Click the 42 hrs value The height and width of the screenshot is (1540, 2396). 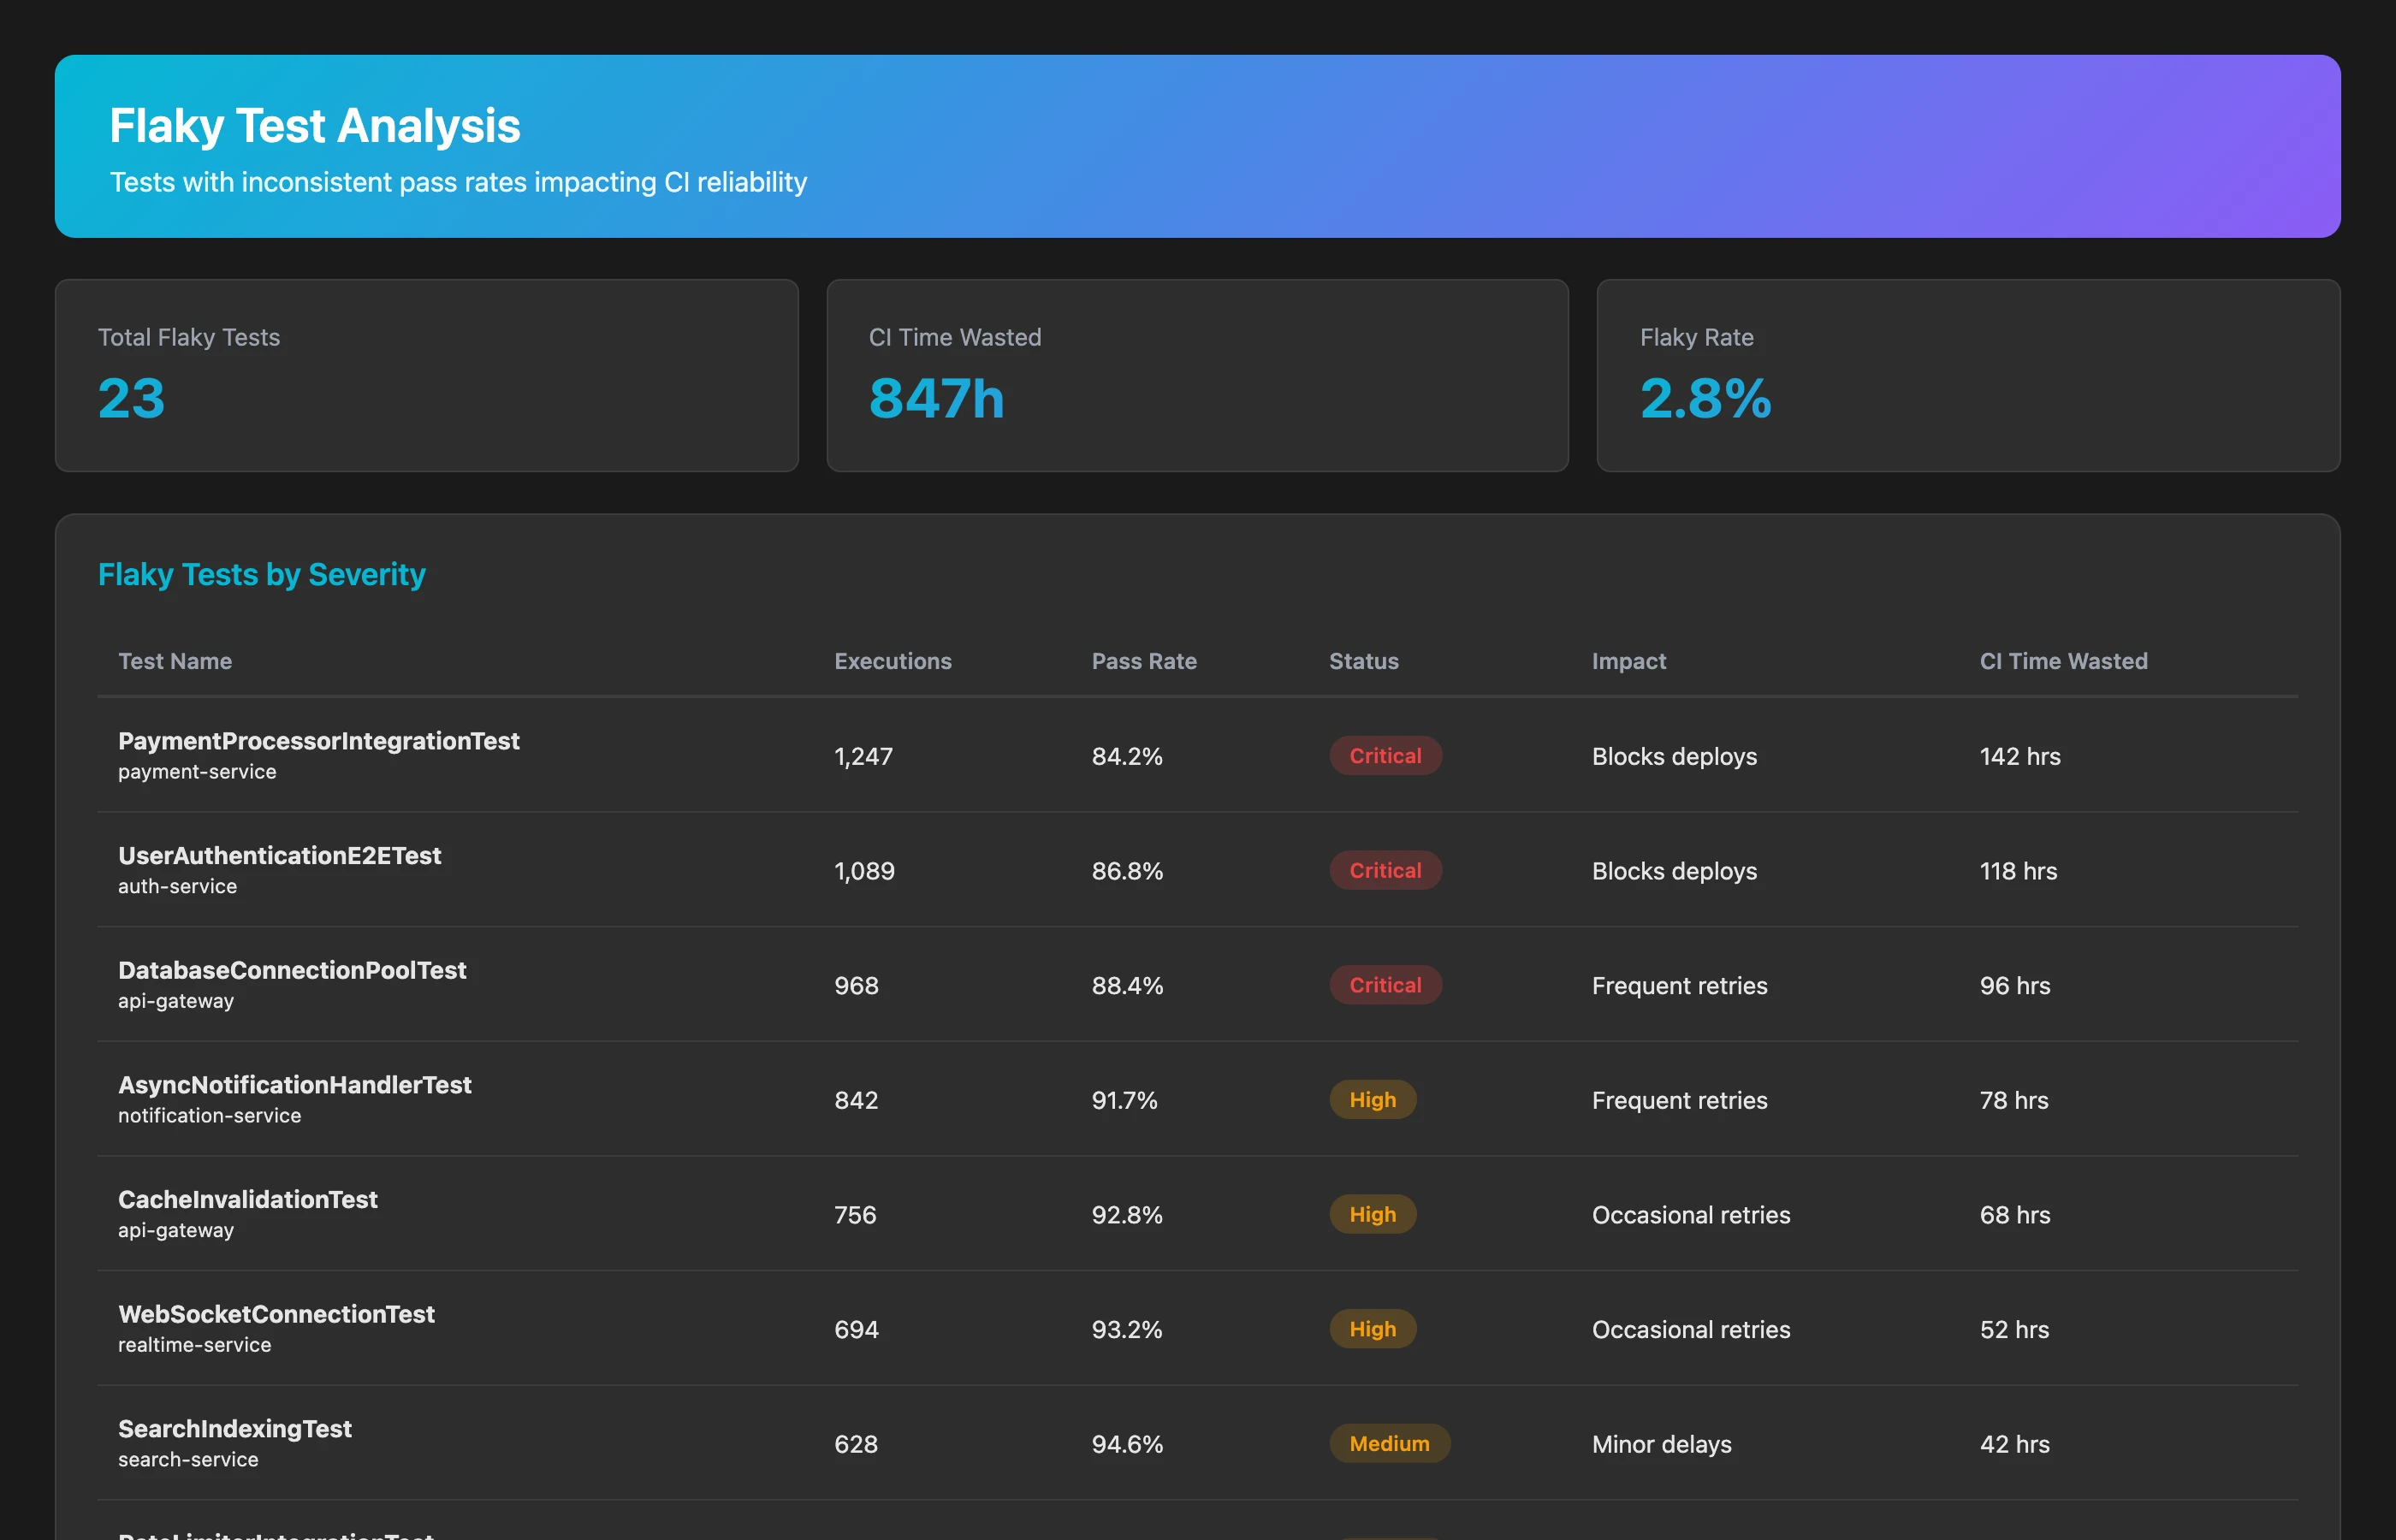2015,1444
